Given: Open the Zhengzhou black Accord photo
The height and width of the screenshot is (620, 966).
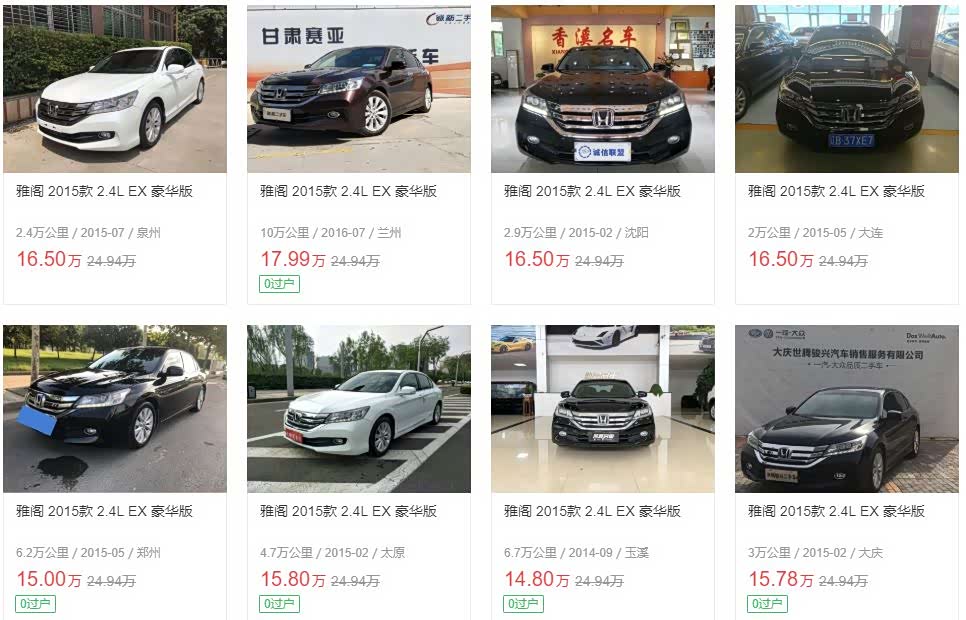Looking at the screenshot, I should coord(115,409).
